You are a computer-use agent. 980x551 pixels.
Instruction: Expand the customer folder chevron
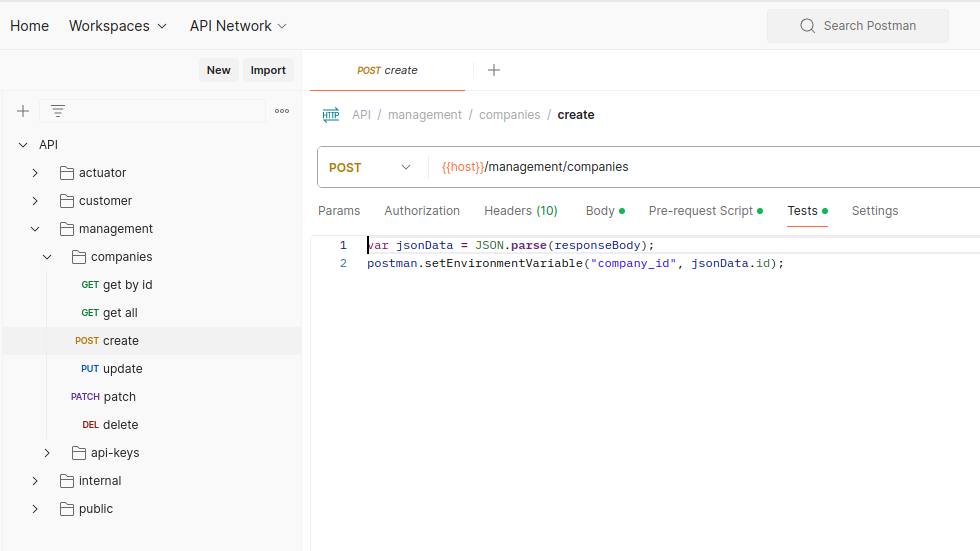[35, 201]
